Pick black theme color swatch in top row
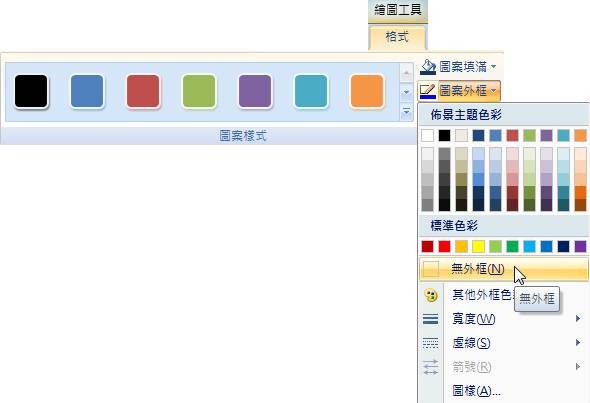 (x=444, y=135)
